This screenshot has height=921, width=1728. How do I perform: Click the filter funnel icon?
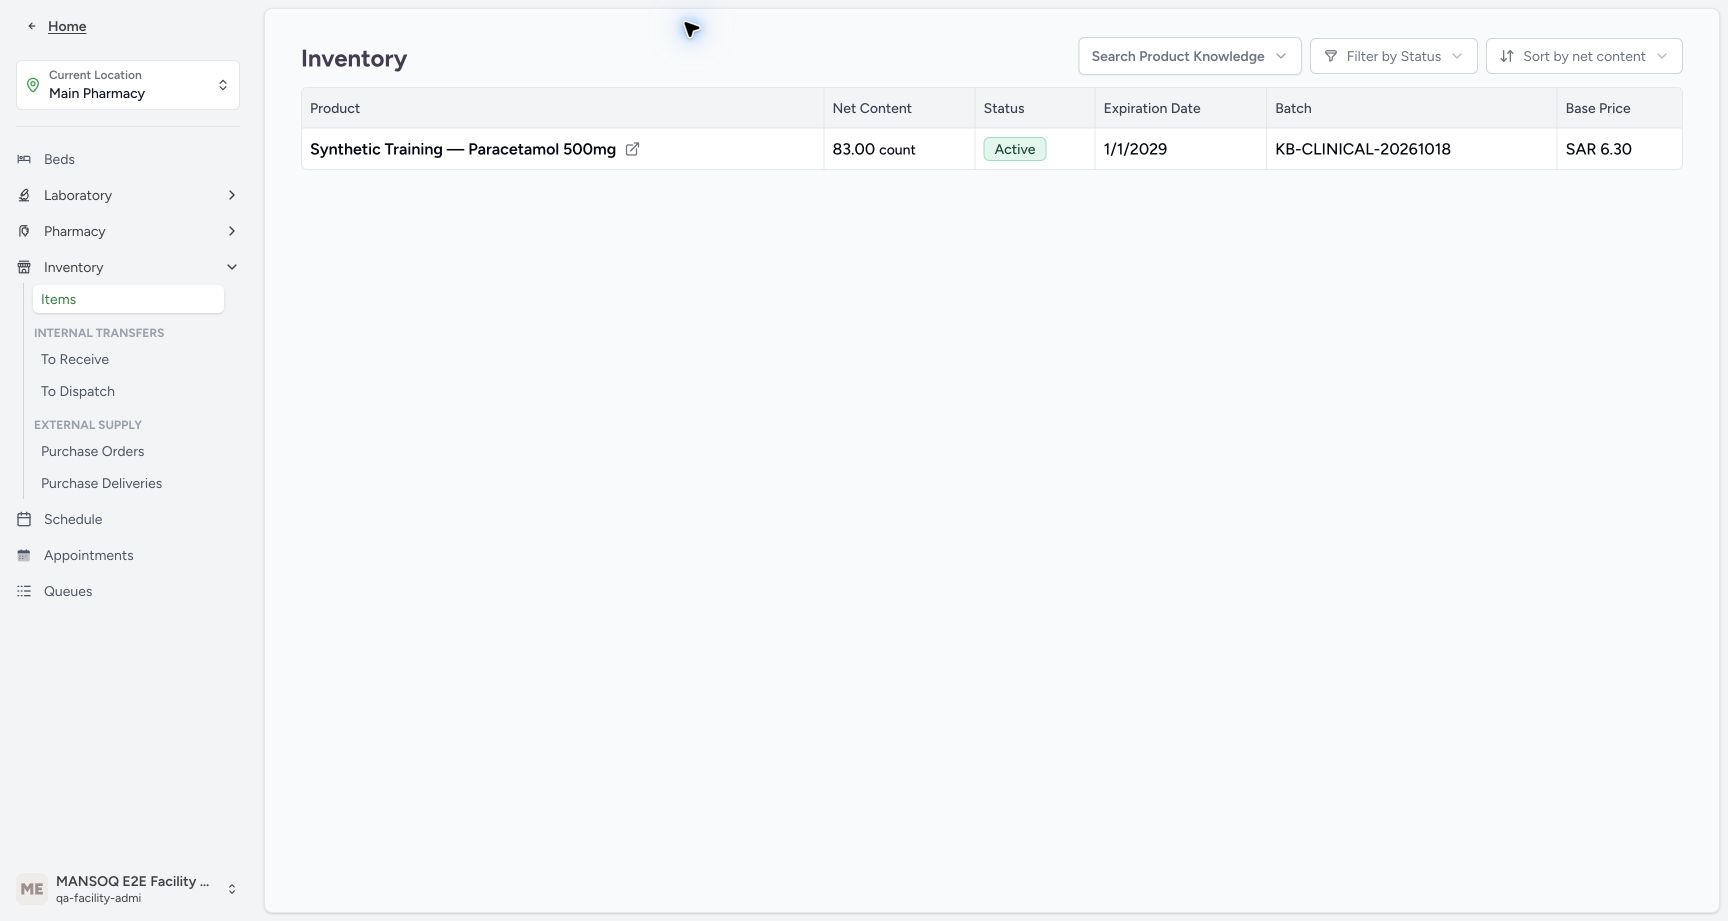point(1331,56)
